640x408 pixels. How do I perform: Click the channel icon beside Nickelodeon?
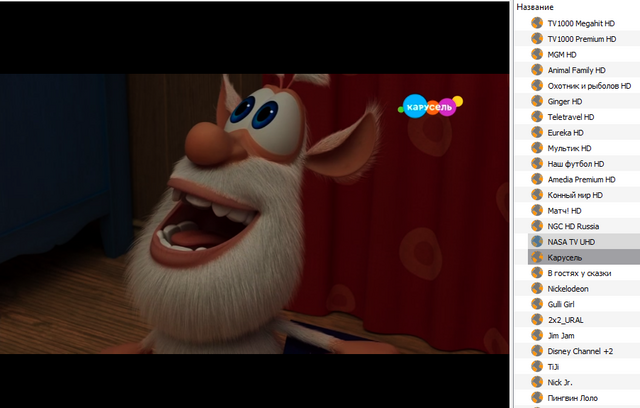[x=537, y=288]
